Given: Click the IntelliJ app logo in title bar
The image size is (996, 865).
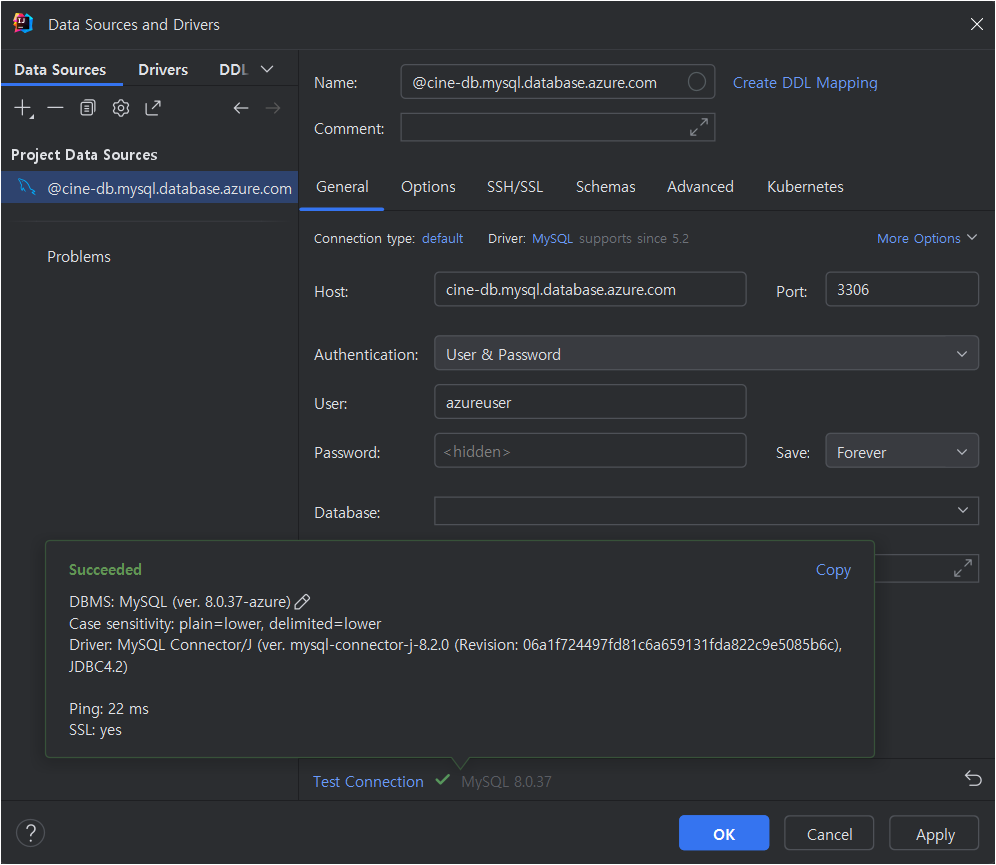Looking at the screenshot, I should (x=23, y=23).
